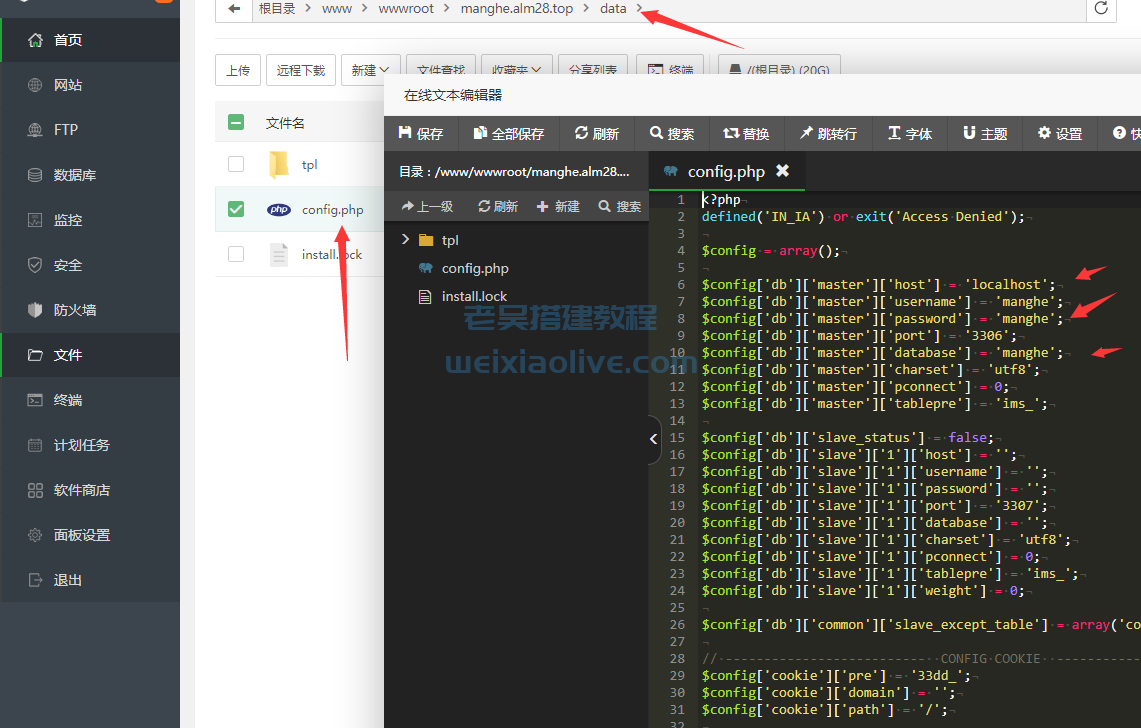Toggle the select-all files checkbox
This screenshot has height=728, width=1141.
point(236,122)
